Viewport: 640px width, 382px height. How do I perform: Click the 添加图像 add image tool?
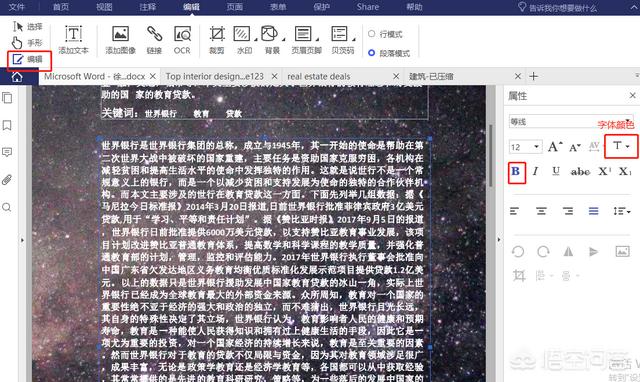coord(120,40)
